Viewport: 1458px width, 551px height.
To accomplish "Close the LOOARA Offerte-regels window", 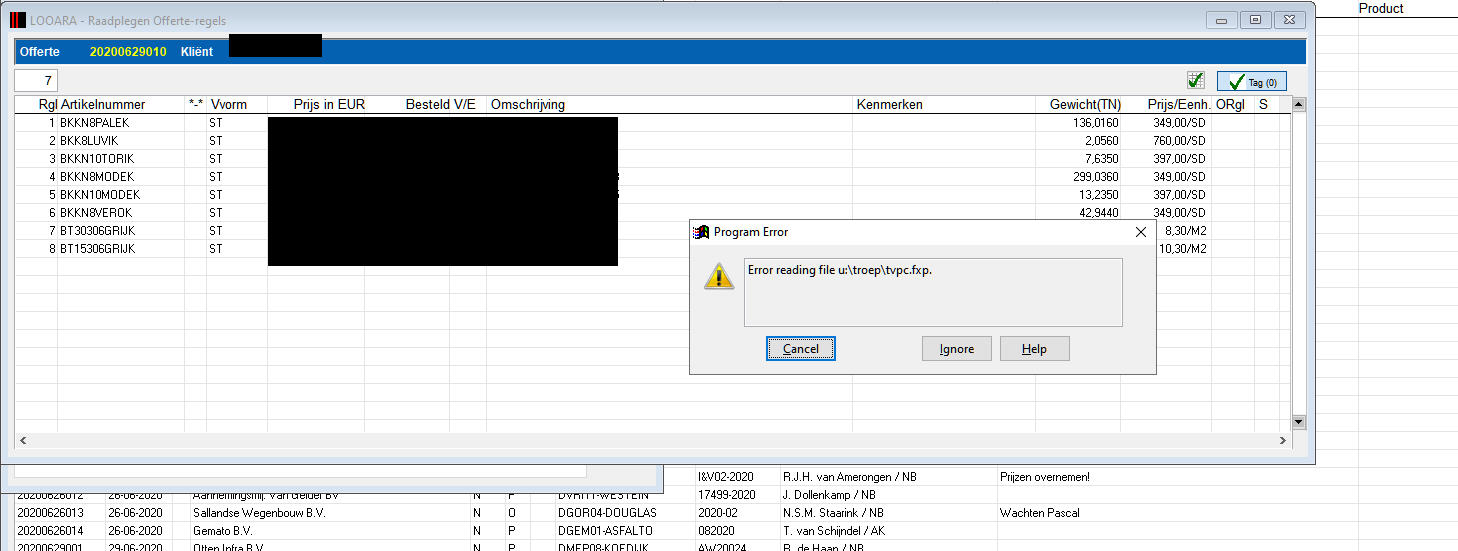I will coord(1289,19).
